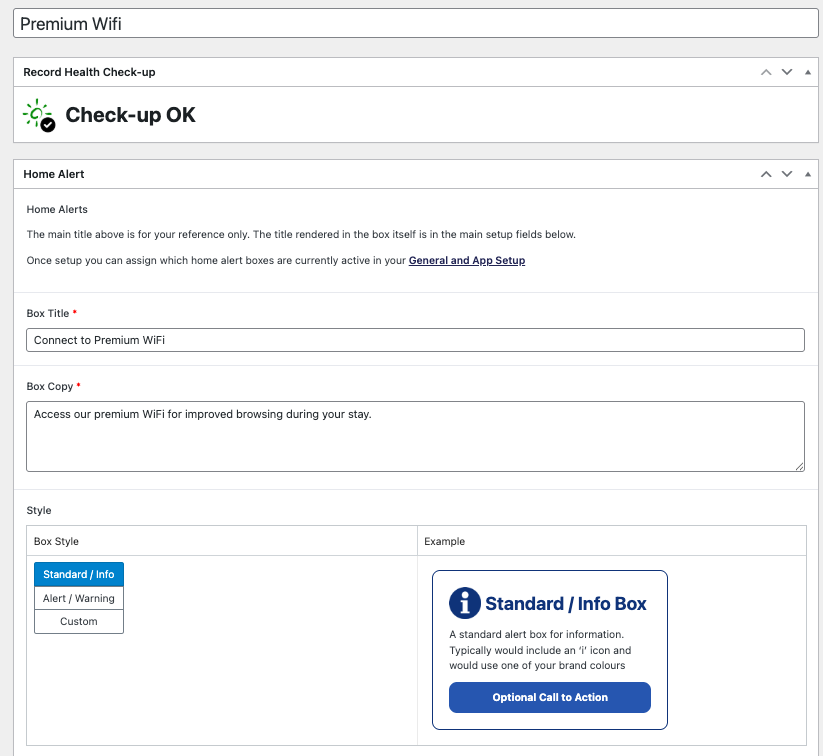823x756 pixels.
Task: Click the Home Alert panel header
Action: (x=53, y=173)
